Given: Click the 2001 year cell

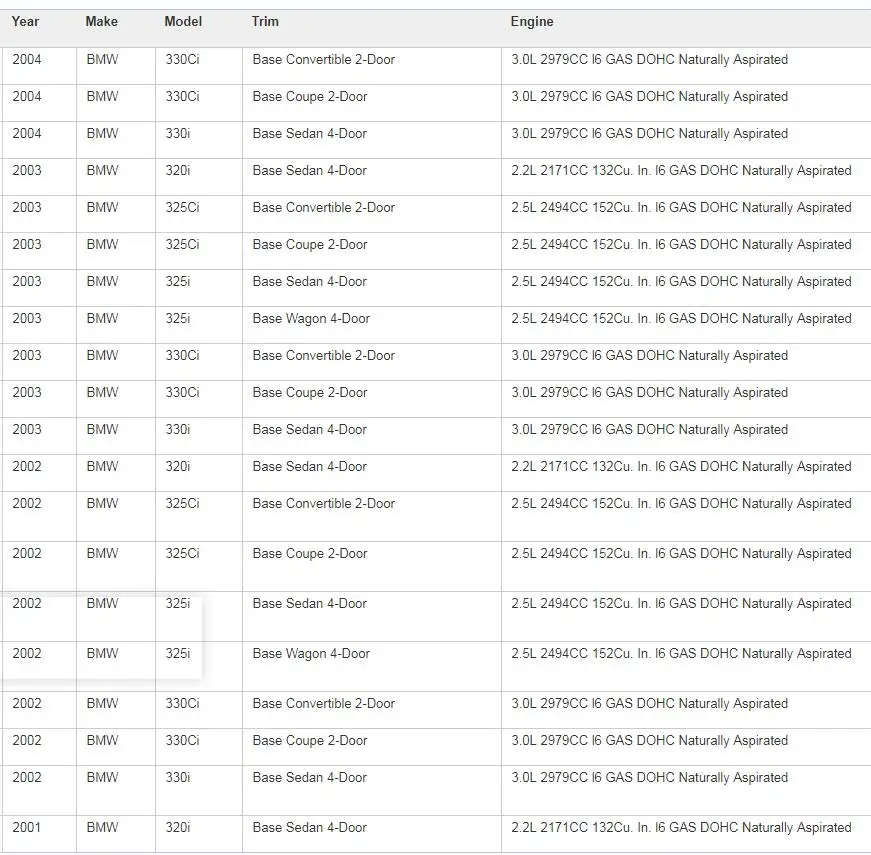Looking at the screenshot, I should (x=38, y=834).
